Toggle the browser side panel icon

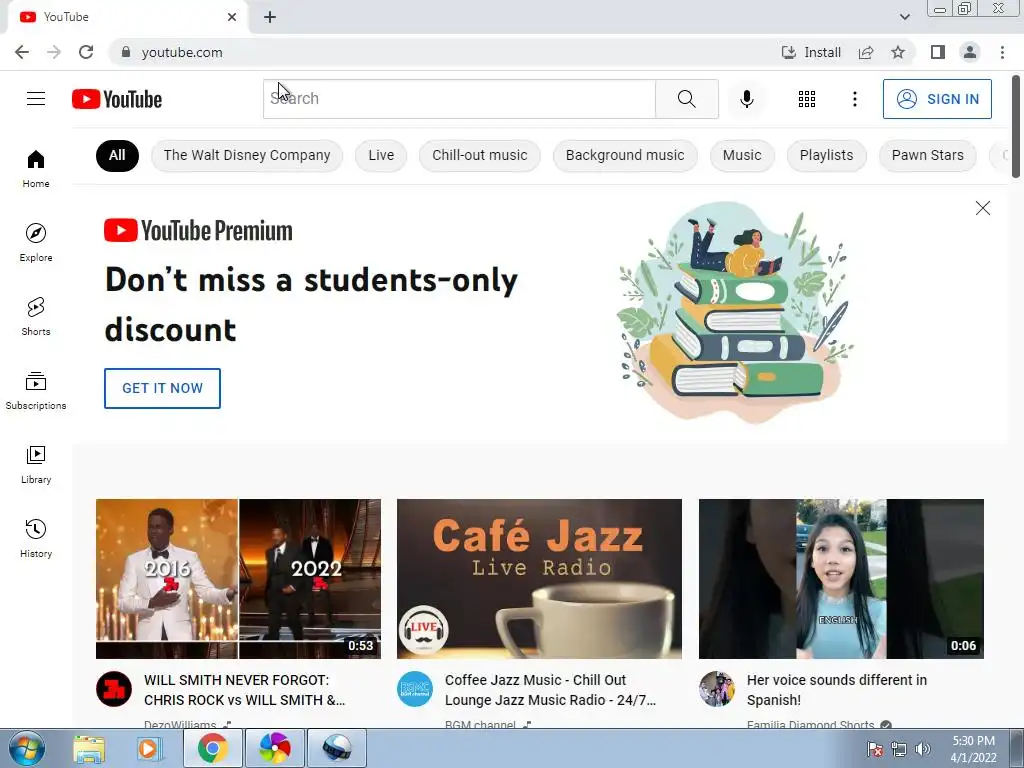pos(938,52)
